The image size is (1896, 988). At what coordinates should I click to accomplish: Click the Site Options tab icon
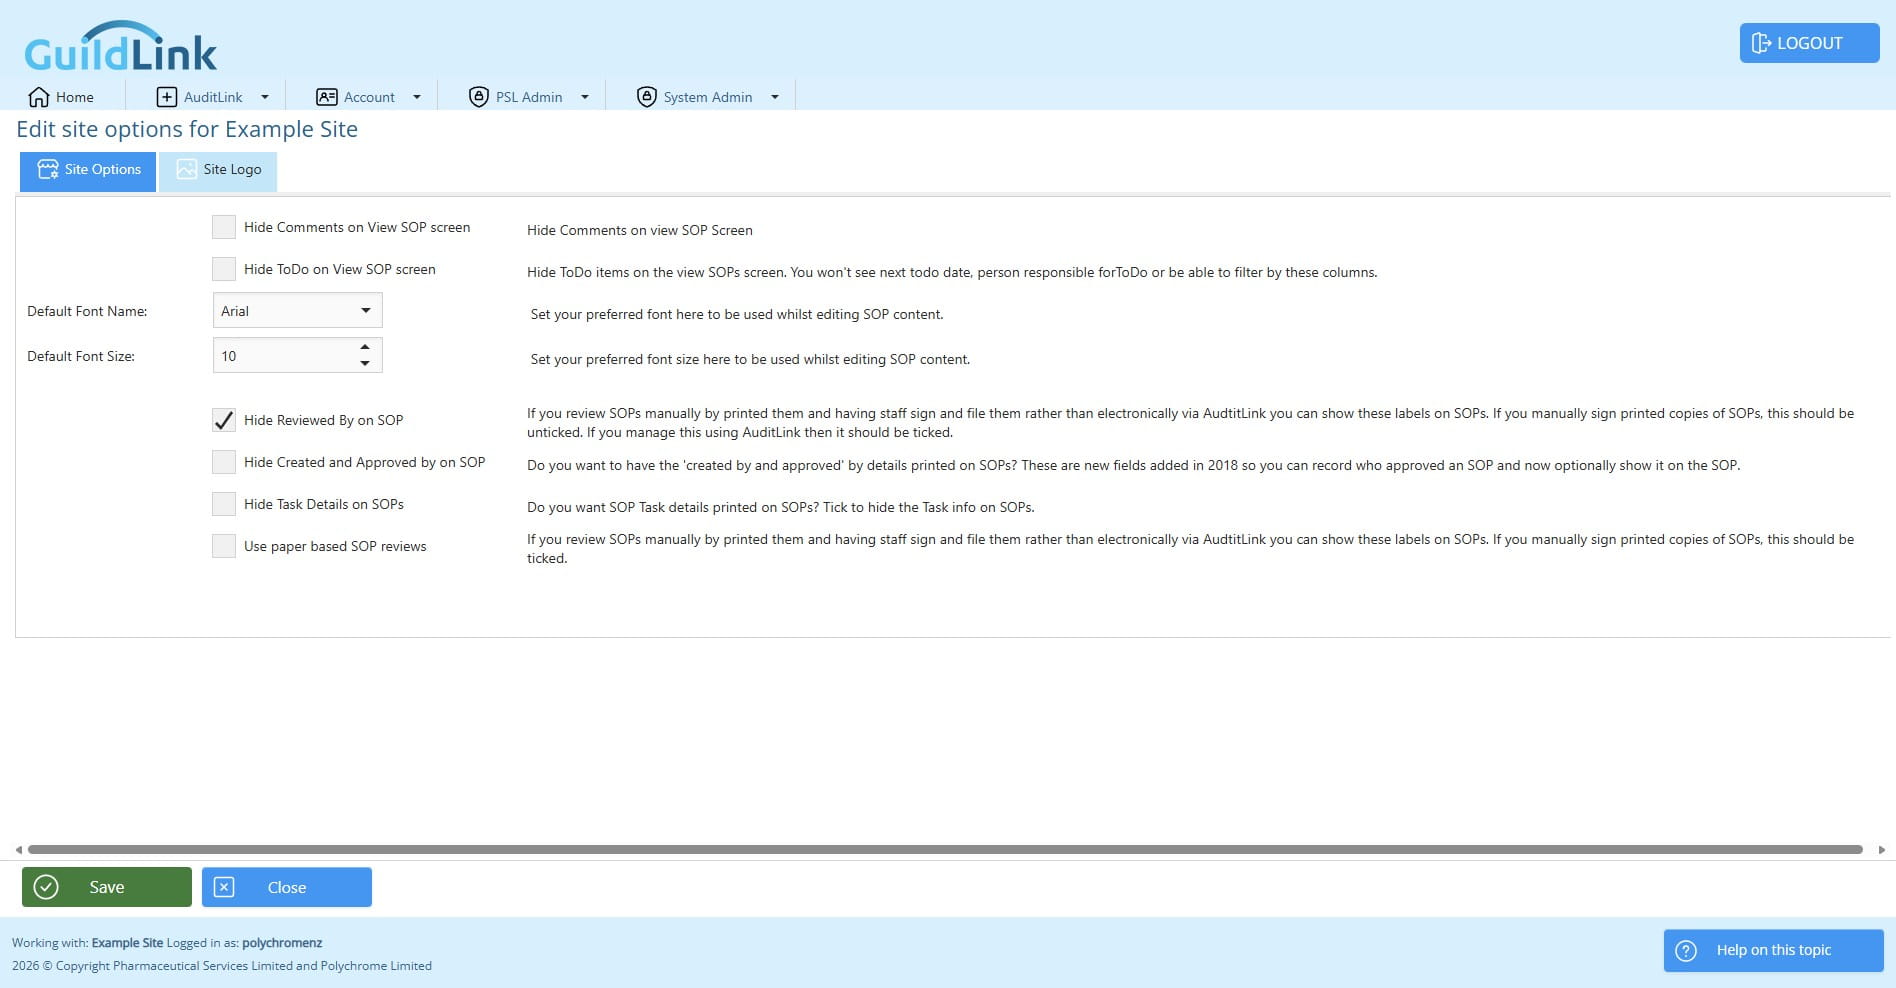48,169
